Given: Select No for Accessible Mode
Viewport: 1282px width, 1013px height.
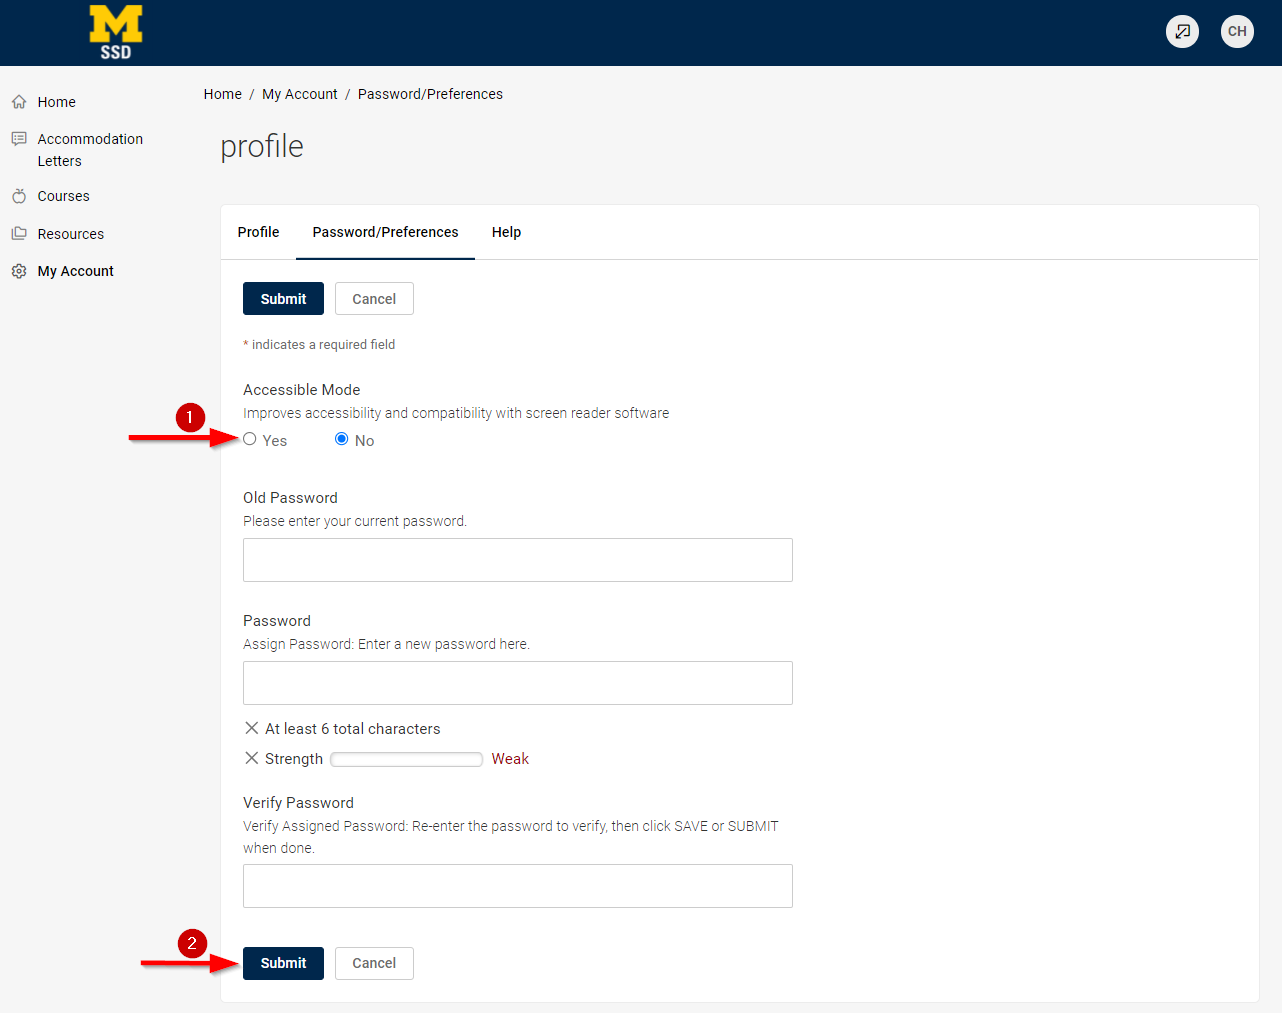Looking at the screenshot, I should (342, 439).
